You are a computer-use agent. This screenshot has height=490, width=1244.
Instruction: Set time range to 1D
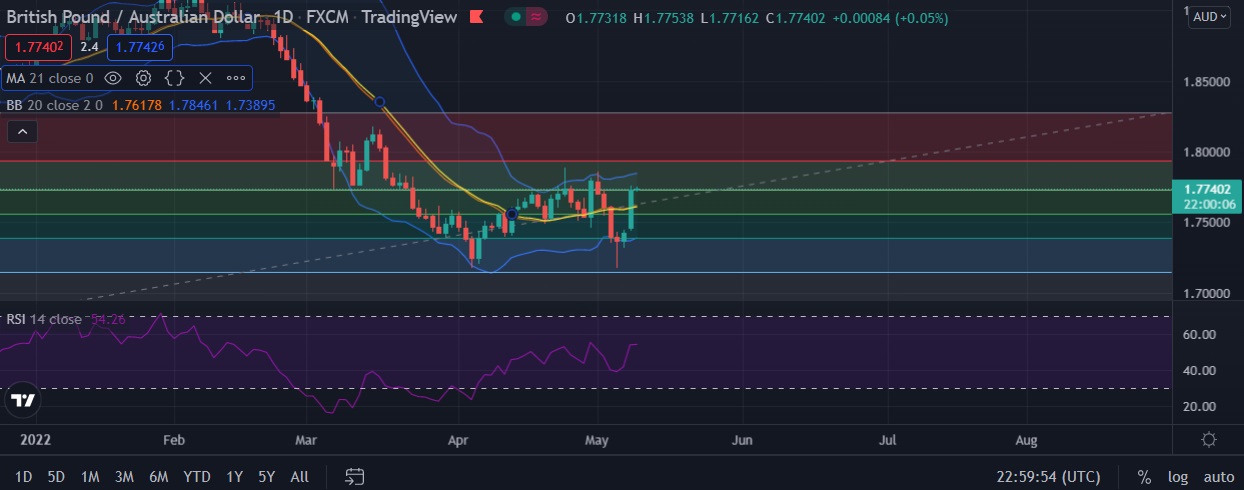tap(23, 477)
